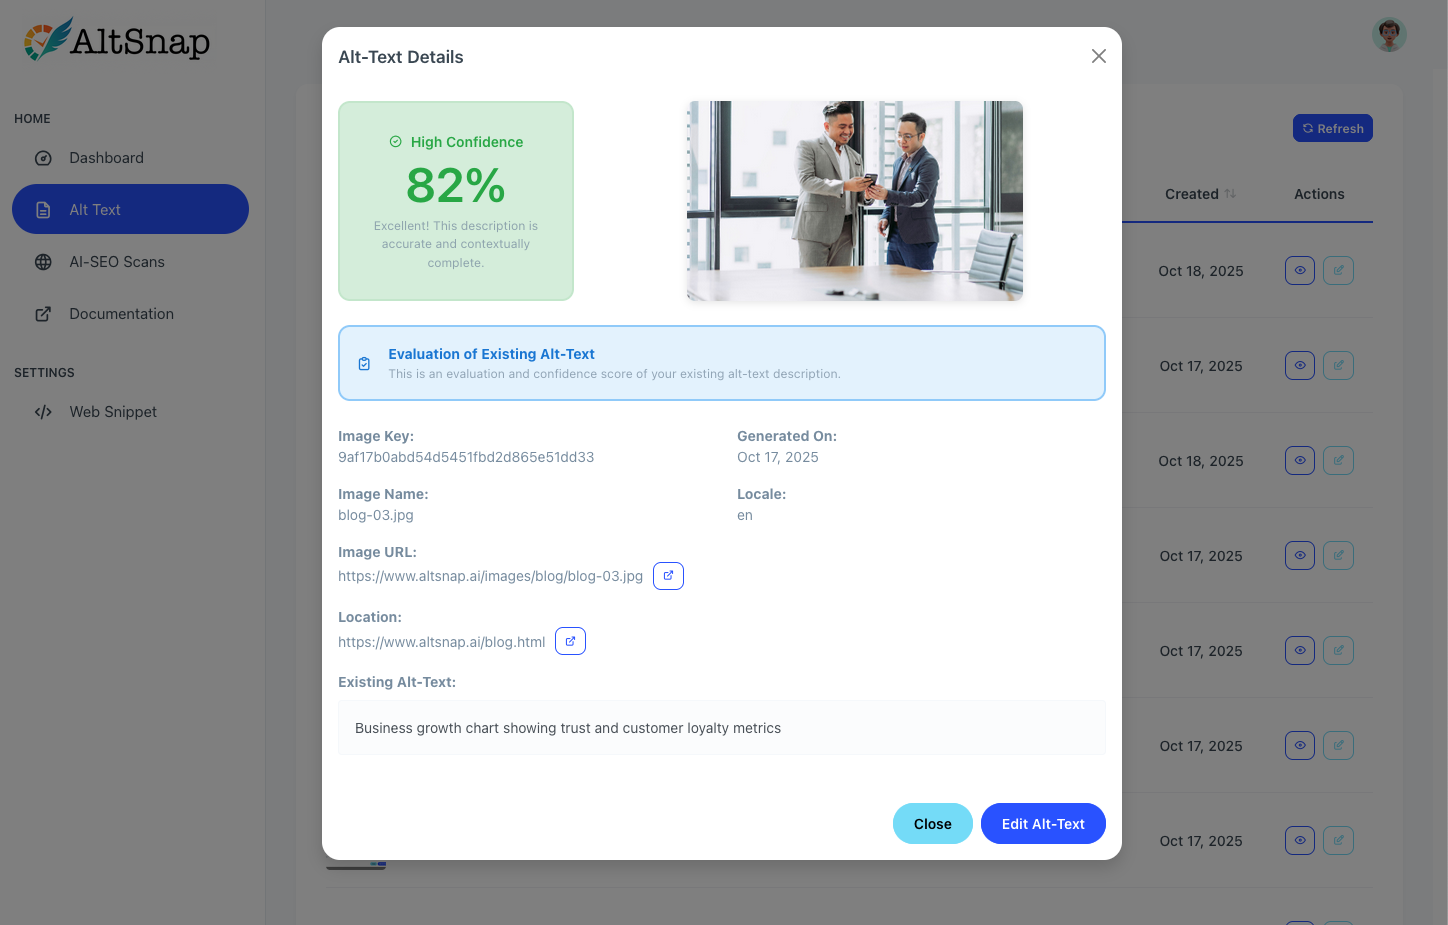
Task: Click the clipboard icon in the evaluation banner
Action: [364, 363]
